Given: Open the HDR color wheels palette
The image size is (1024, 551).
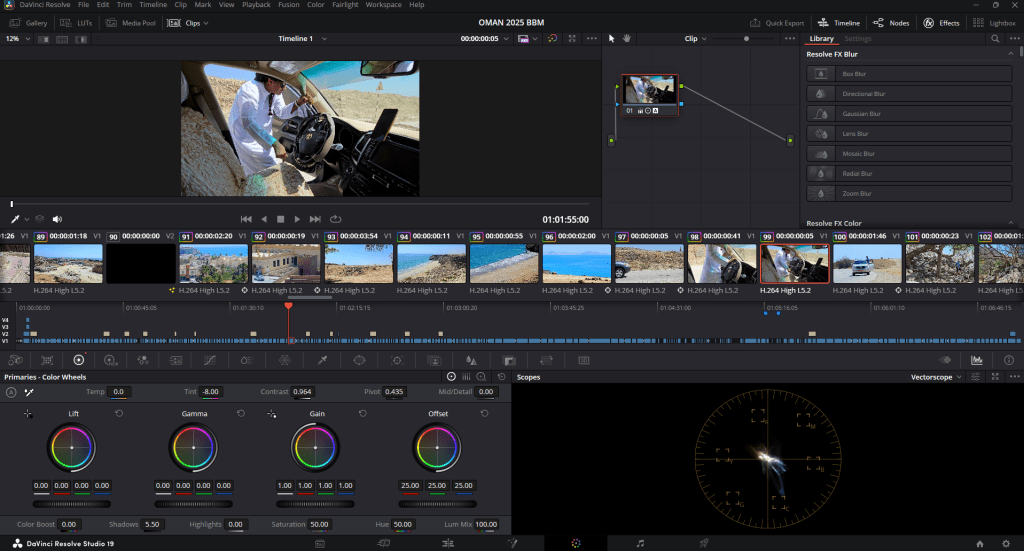Looking at the screenshot, I should [x=110, y=360].
